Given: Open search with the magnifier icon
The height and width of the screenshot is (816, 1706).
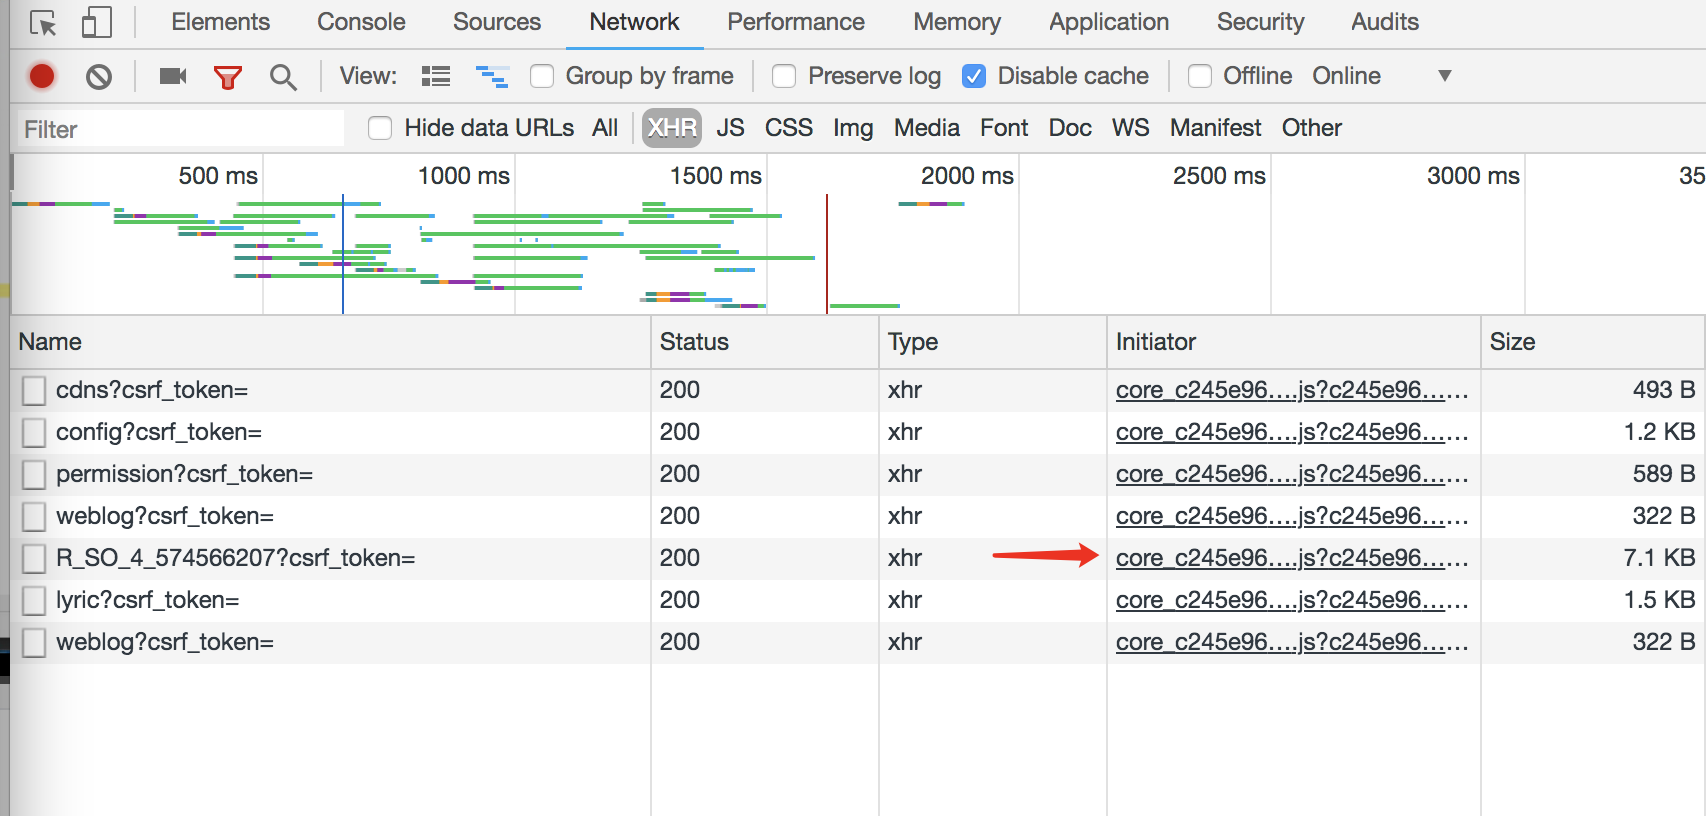Looking at the screenshot, I should tap(283, 76).
